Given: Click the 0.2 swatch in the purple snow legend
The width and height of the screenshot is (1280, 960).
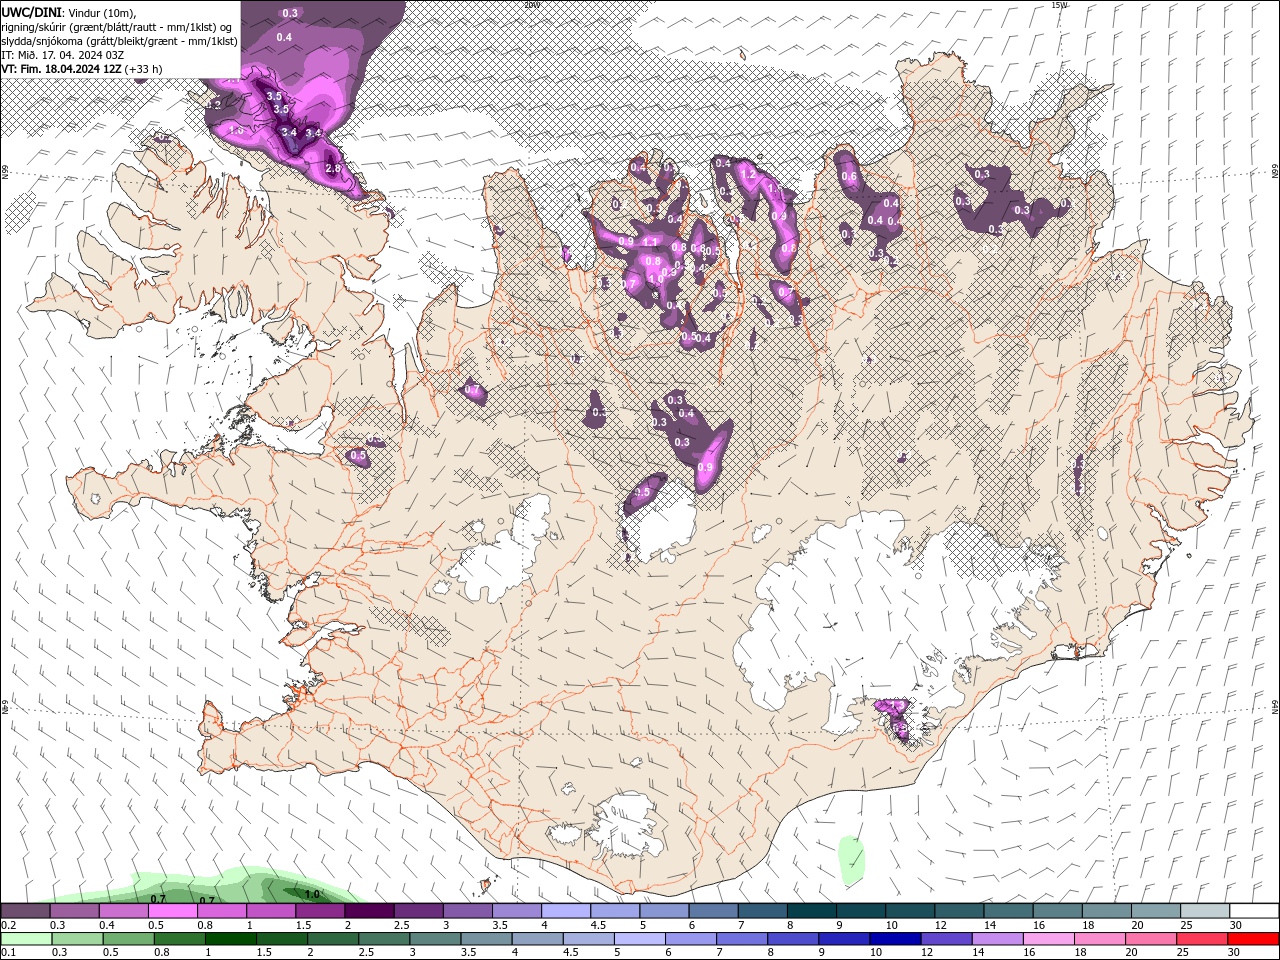Looking at the screenshot, I should click(25, 911).
